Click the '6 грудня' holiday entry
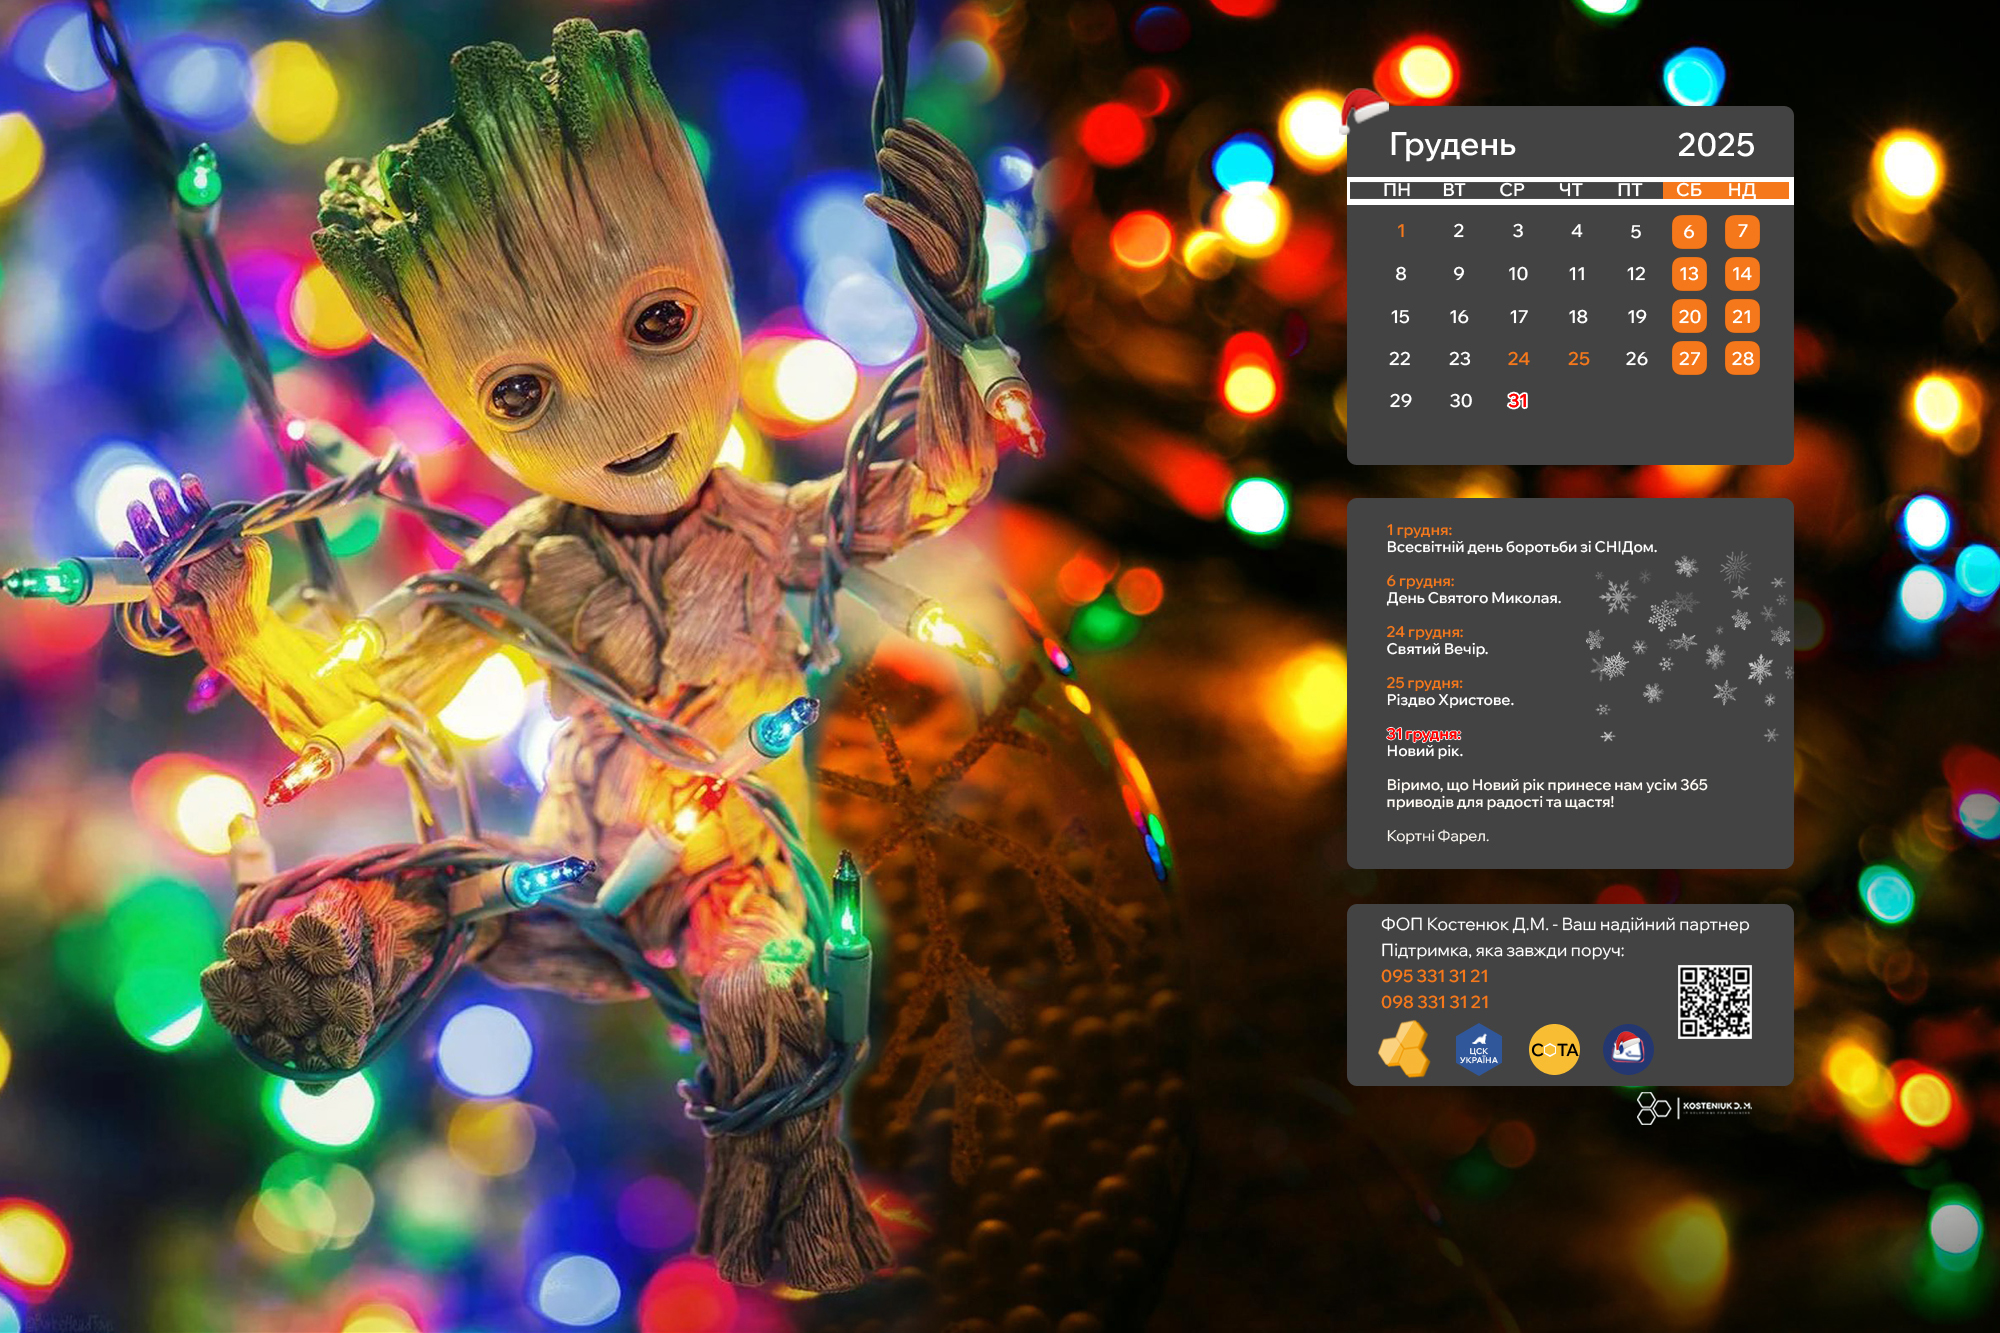The image size is (2000, 1333). coord(1420,581)
